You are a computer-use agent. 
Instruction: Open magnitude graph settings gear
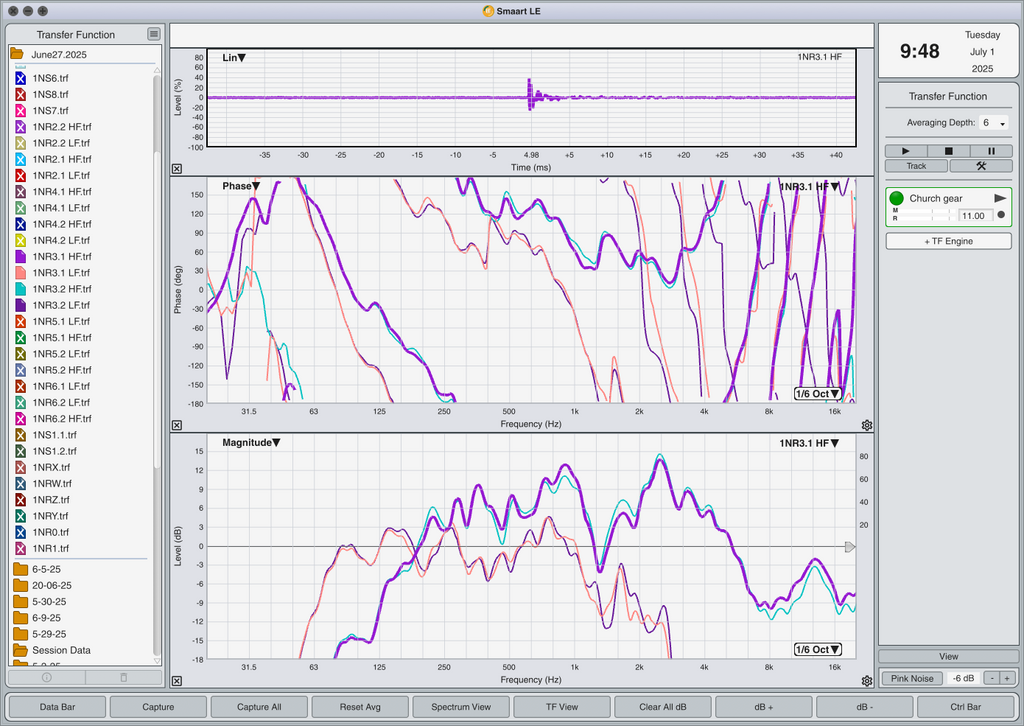pos(867,681)
